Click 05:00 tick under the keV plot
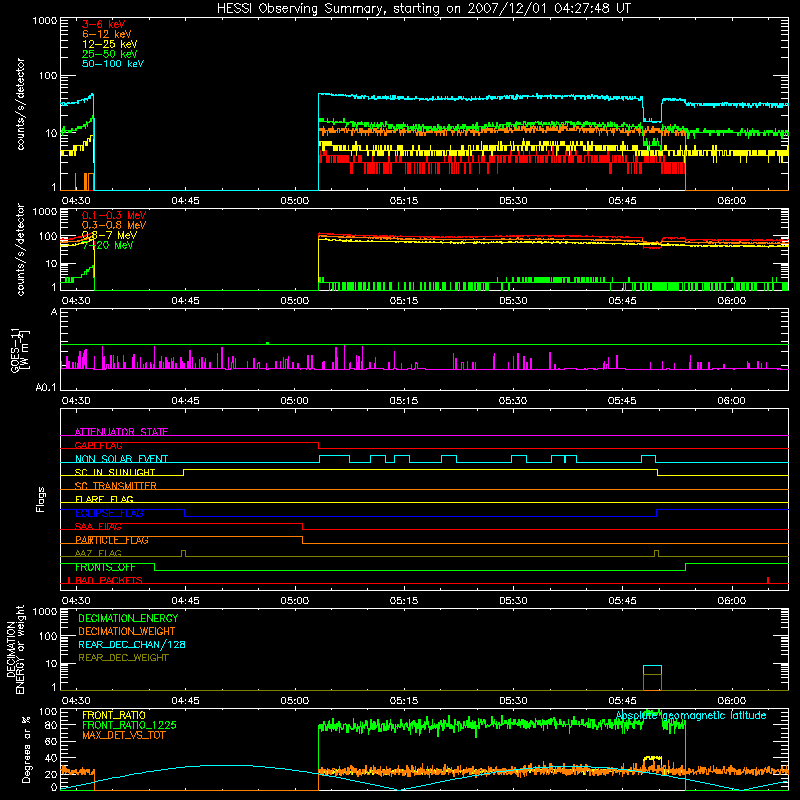Screen dimensions: 800x800 [x=295, y=201]
